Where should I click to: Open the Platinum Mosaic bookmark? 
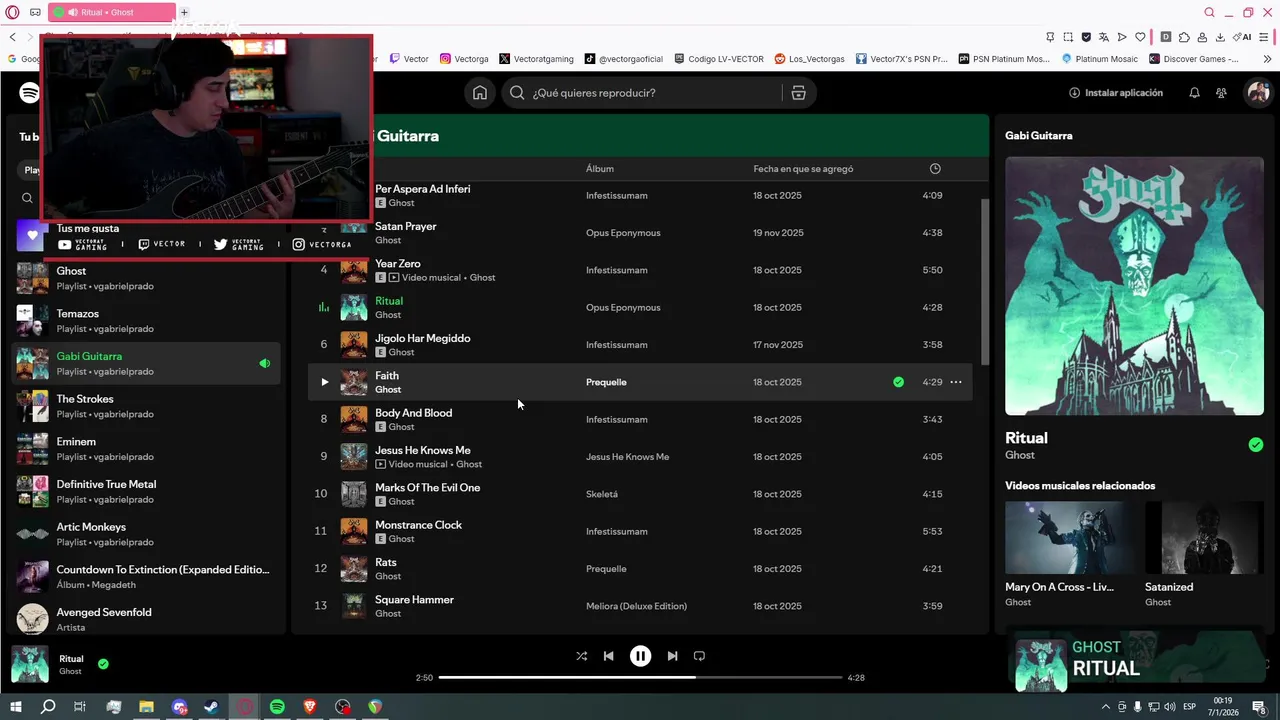1099,59
